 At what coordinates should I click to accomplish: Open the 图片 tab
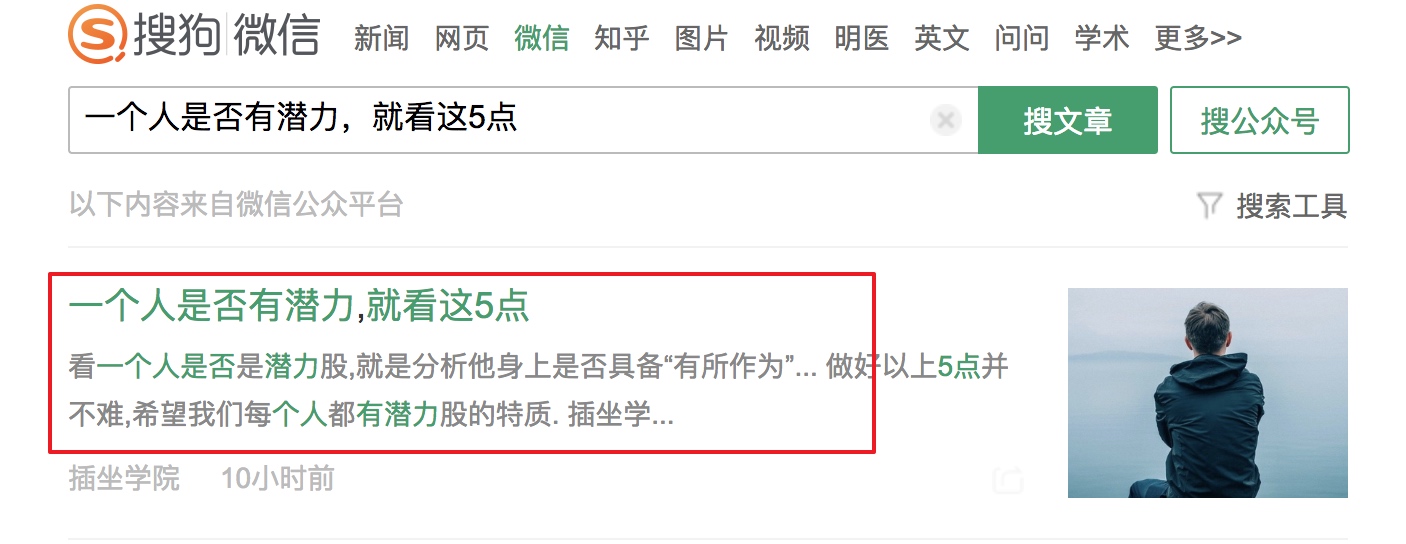pyautogui.click(x=701, y=39)
